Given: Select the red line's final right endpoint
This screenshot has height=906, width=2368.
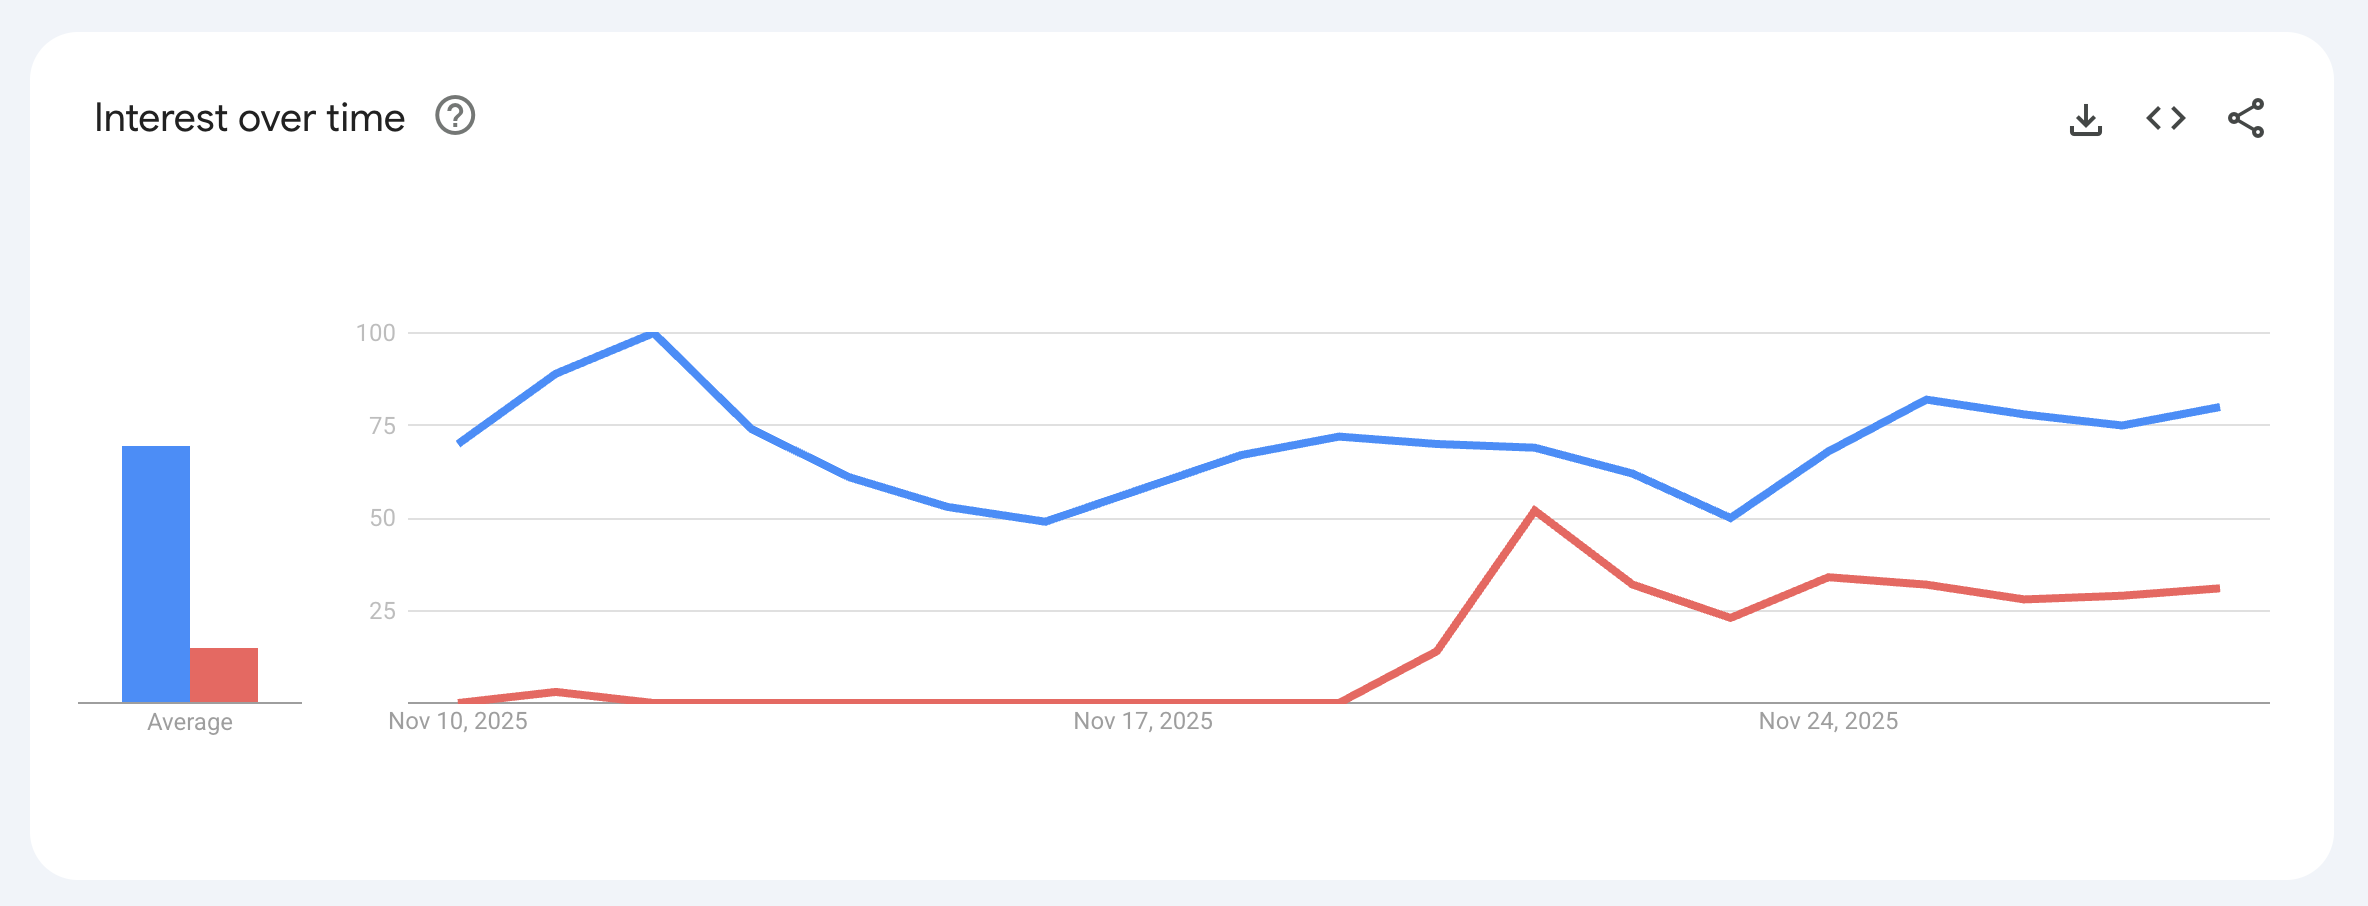Looking at the screenshot, I should [x=2218, y=588].
